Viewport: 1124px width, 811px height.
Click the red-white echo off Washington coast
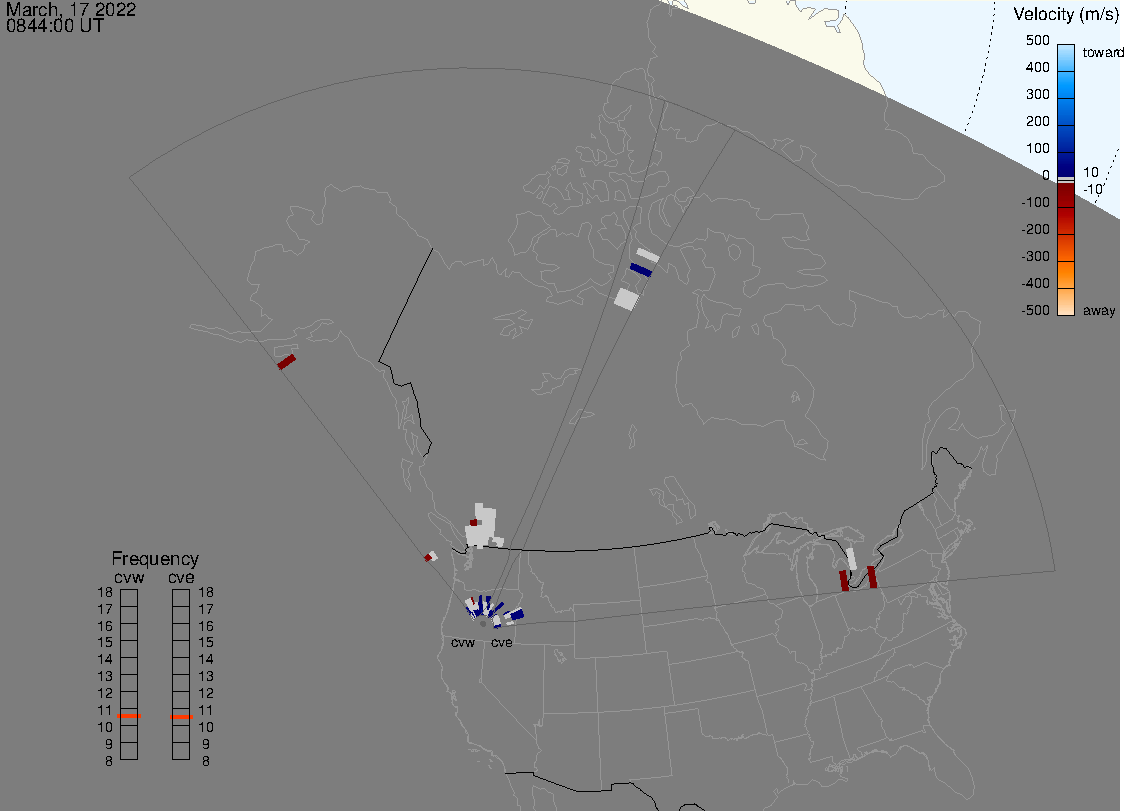pyautogui.click(x=431, y=556)
